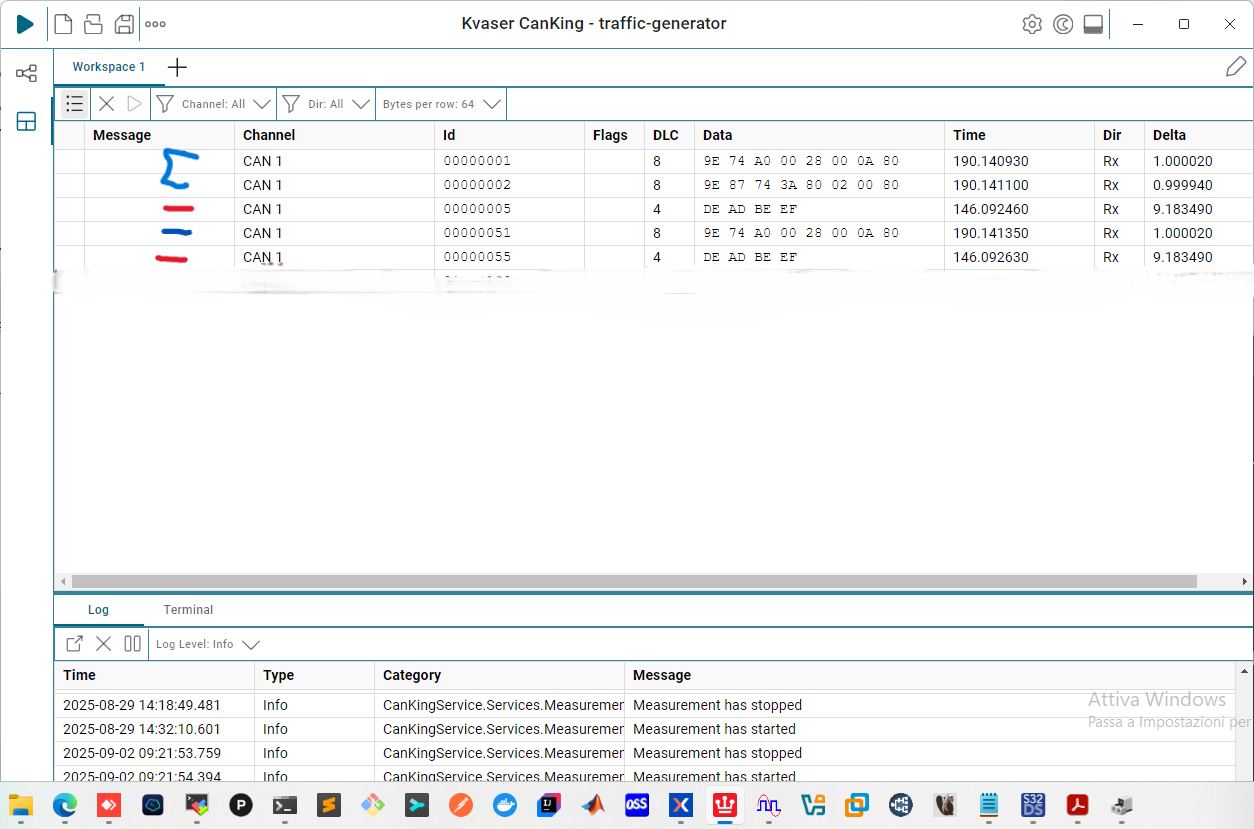Open the workspaces layout sidebar icon

click(x=26, y=122)
